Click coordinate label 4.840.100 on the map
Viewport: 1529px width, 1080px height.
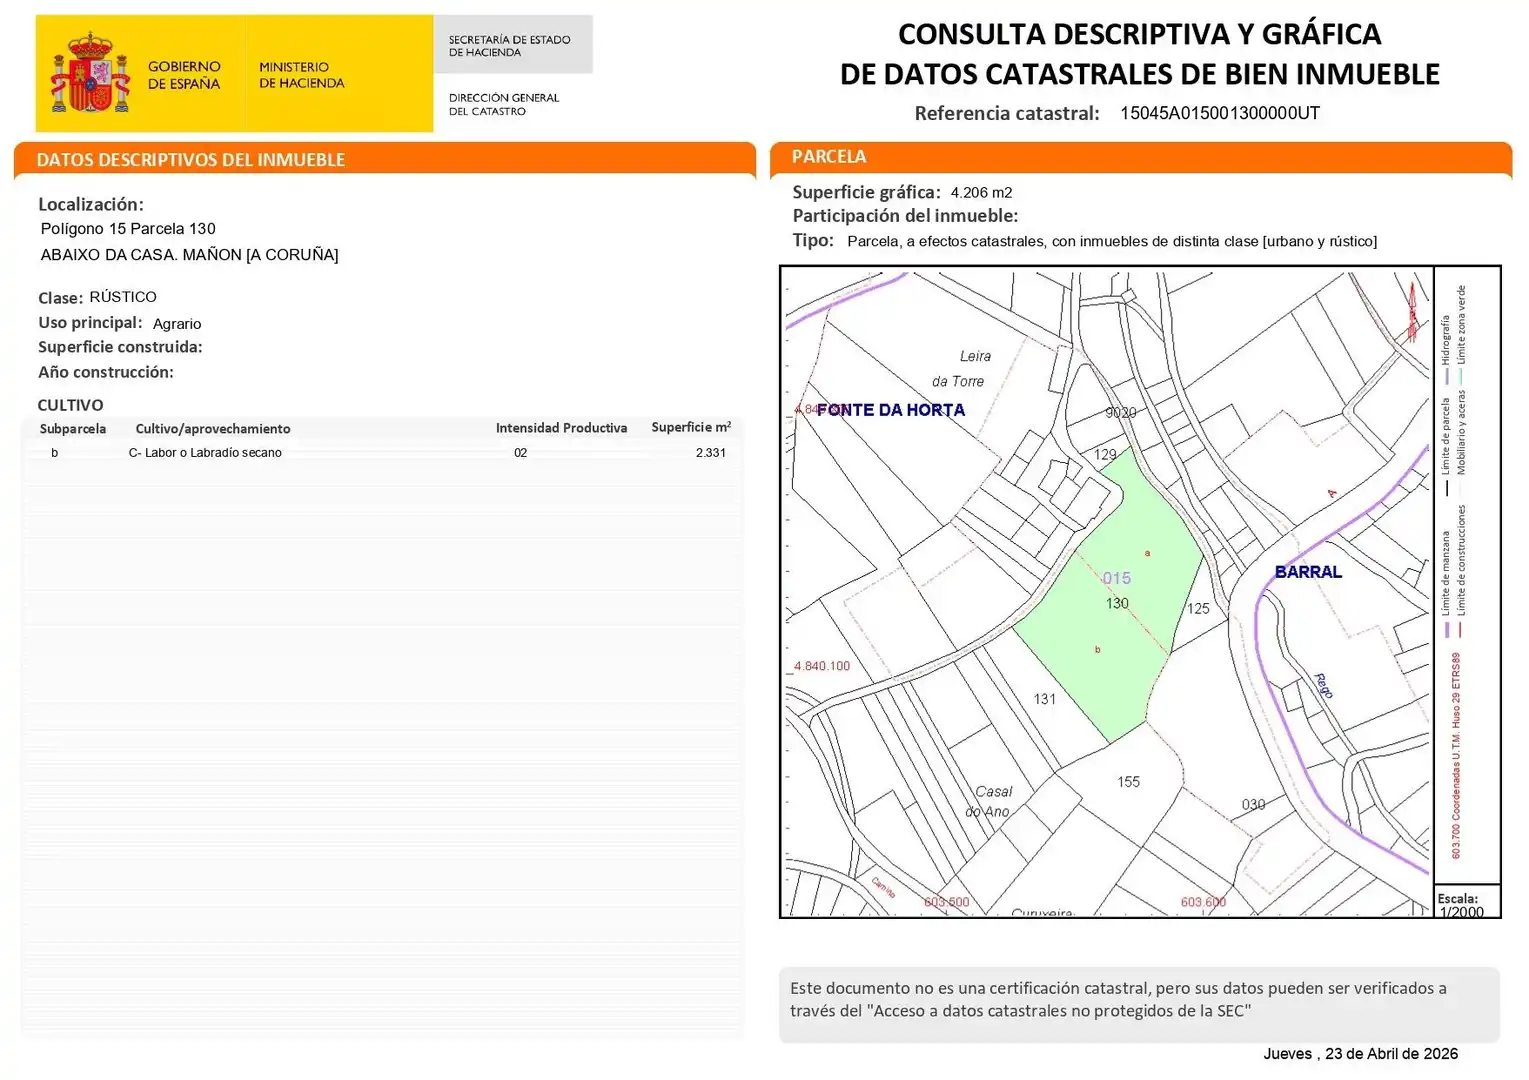[822, 666]
